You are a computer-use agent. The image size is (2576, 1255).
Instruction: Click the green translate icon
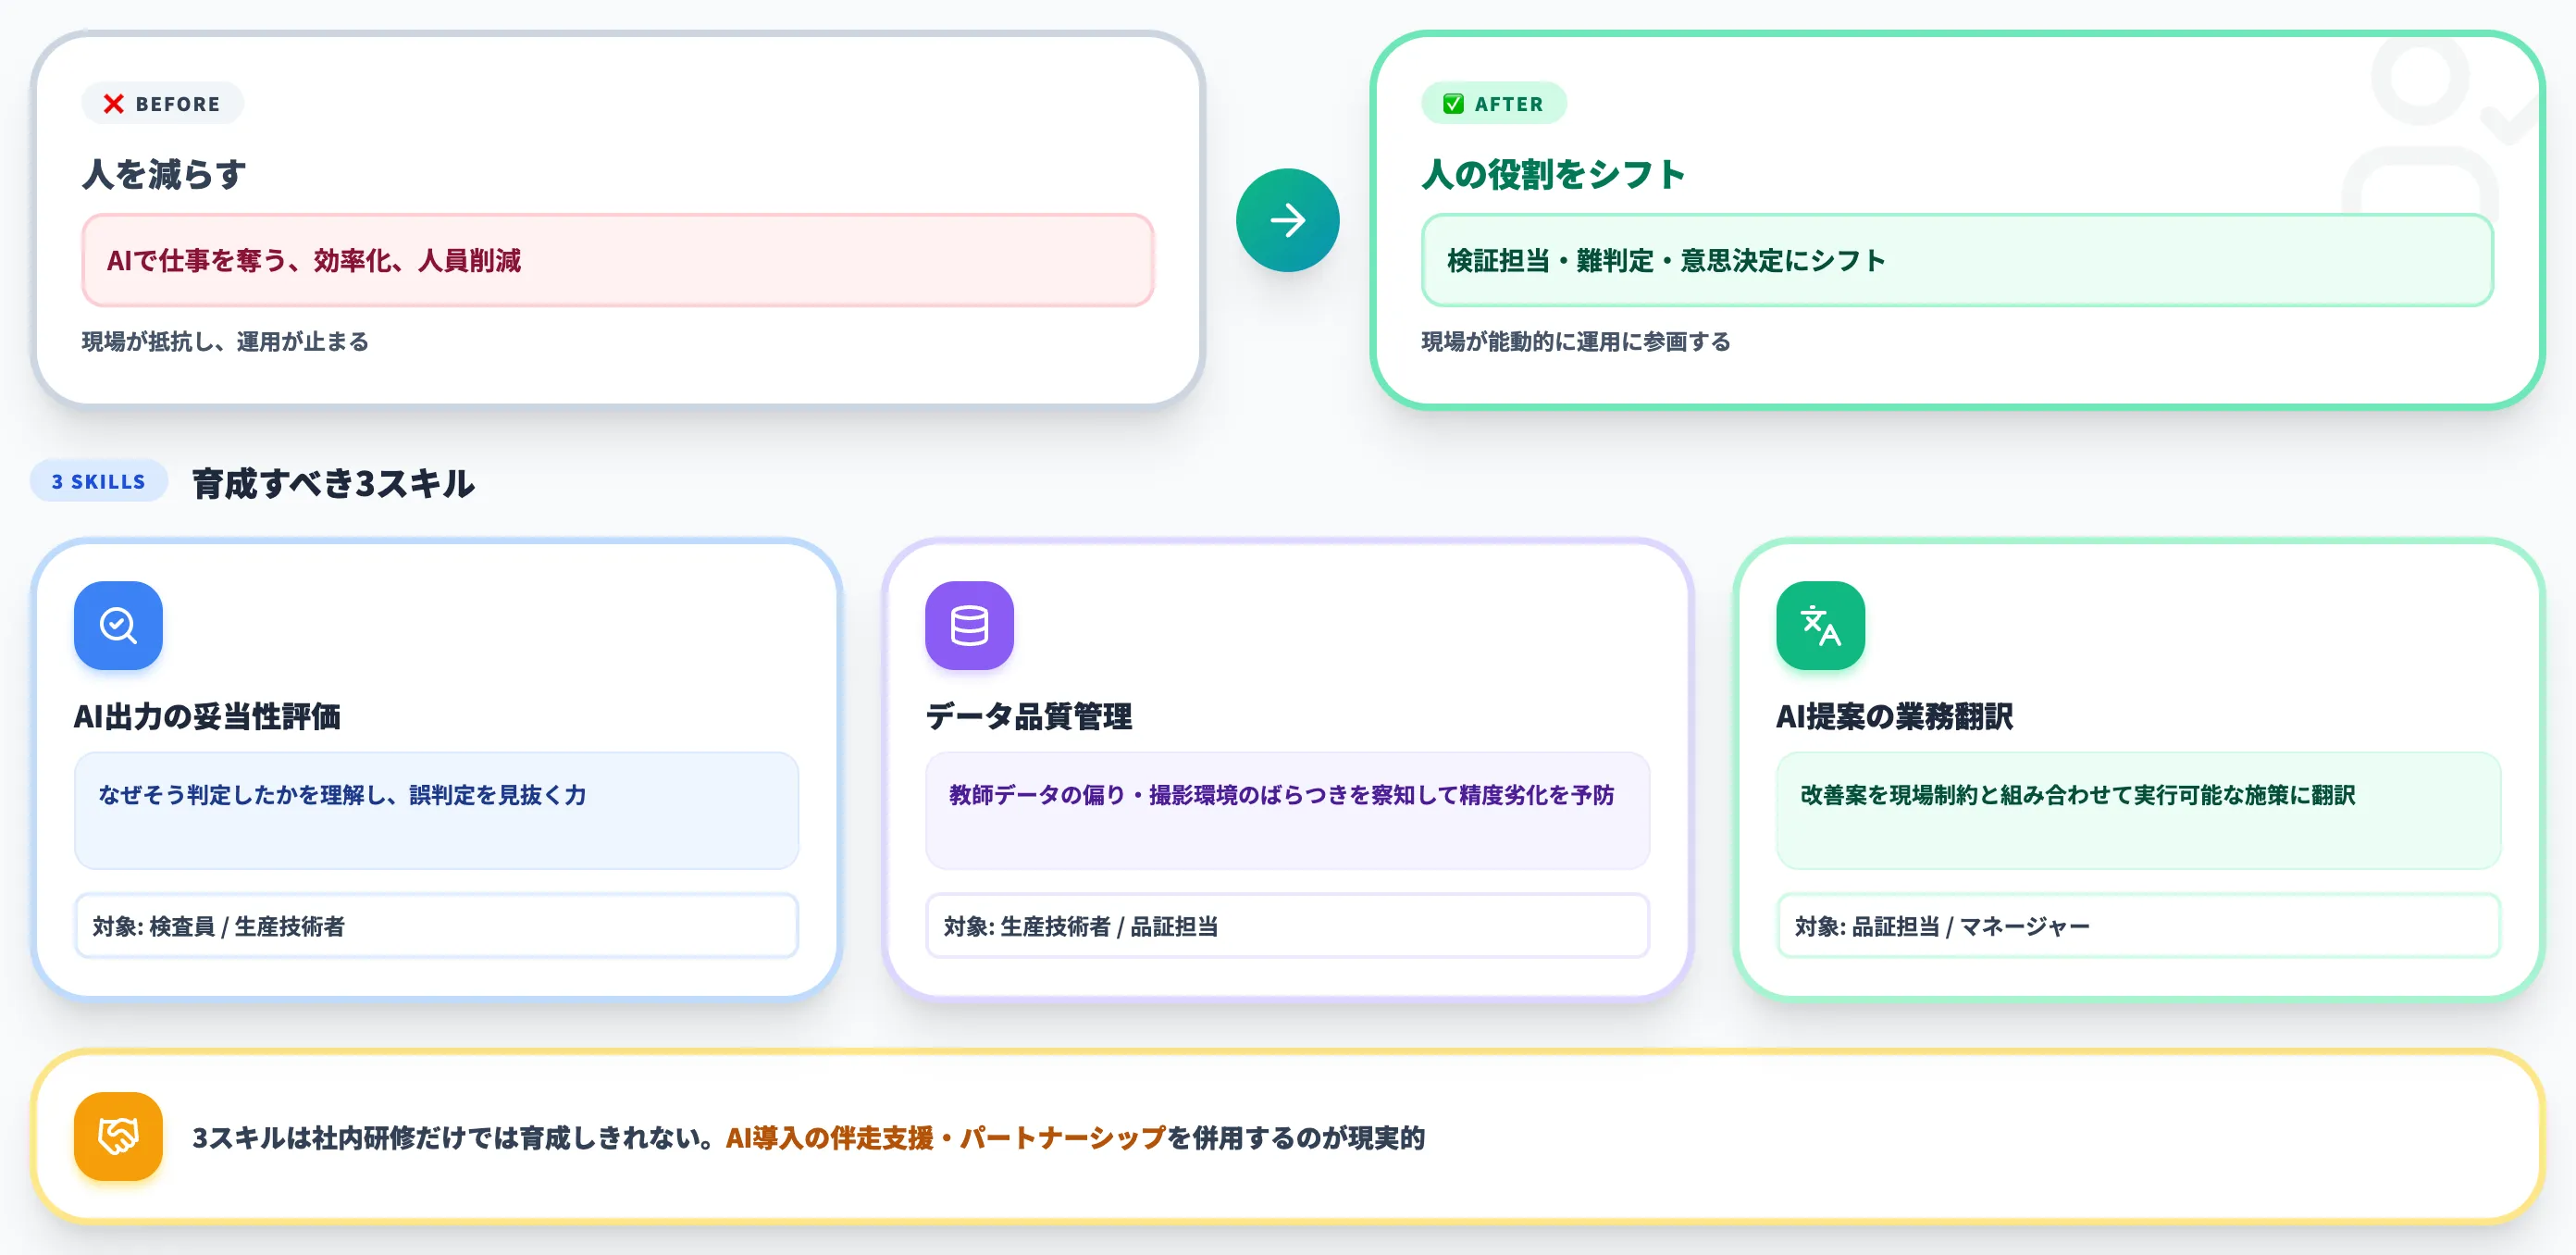tap(1820, 625)
